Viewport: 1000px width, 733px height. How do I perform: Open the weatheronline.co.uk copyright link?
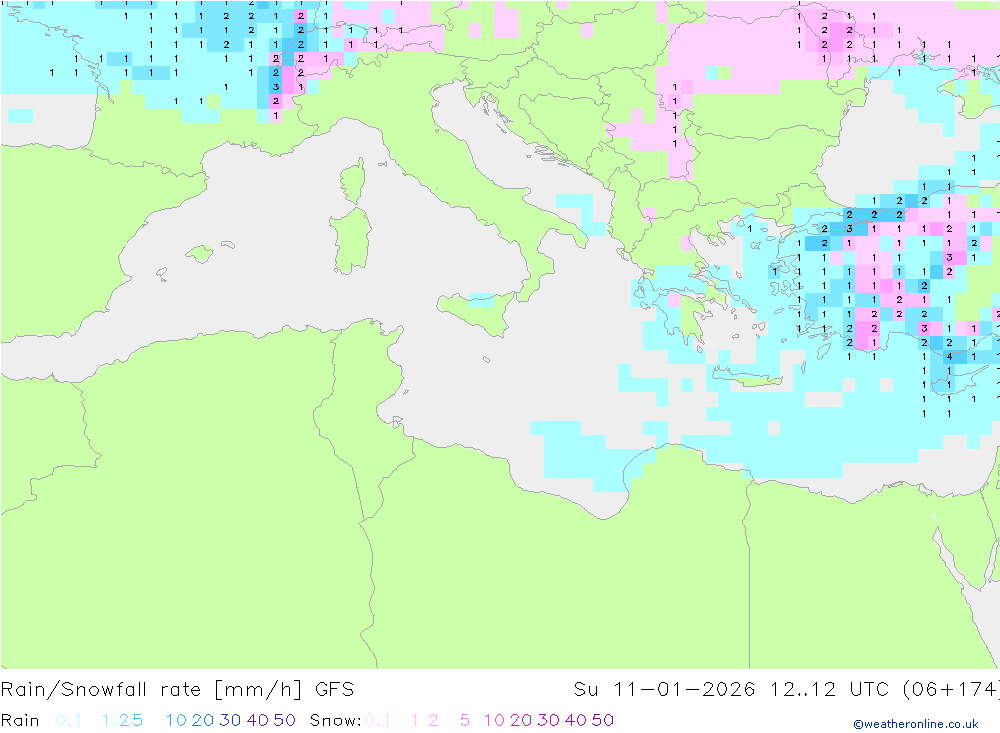(x=916, y=724)
